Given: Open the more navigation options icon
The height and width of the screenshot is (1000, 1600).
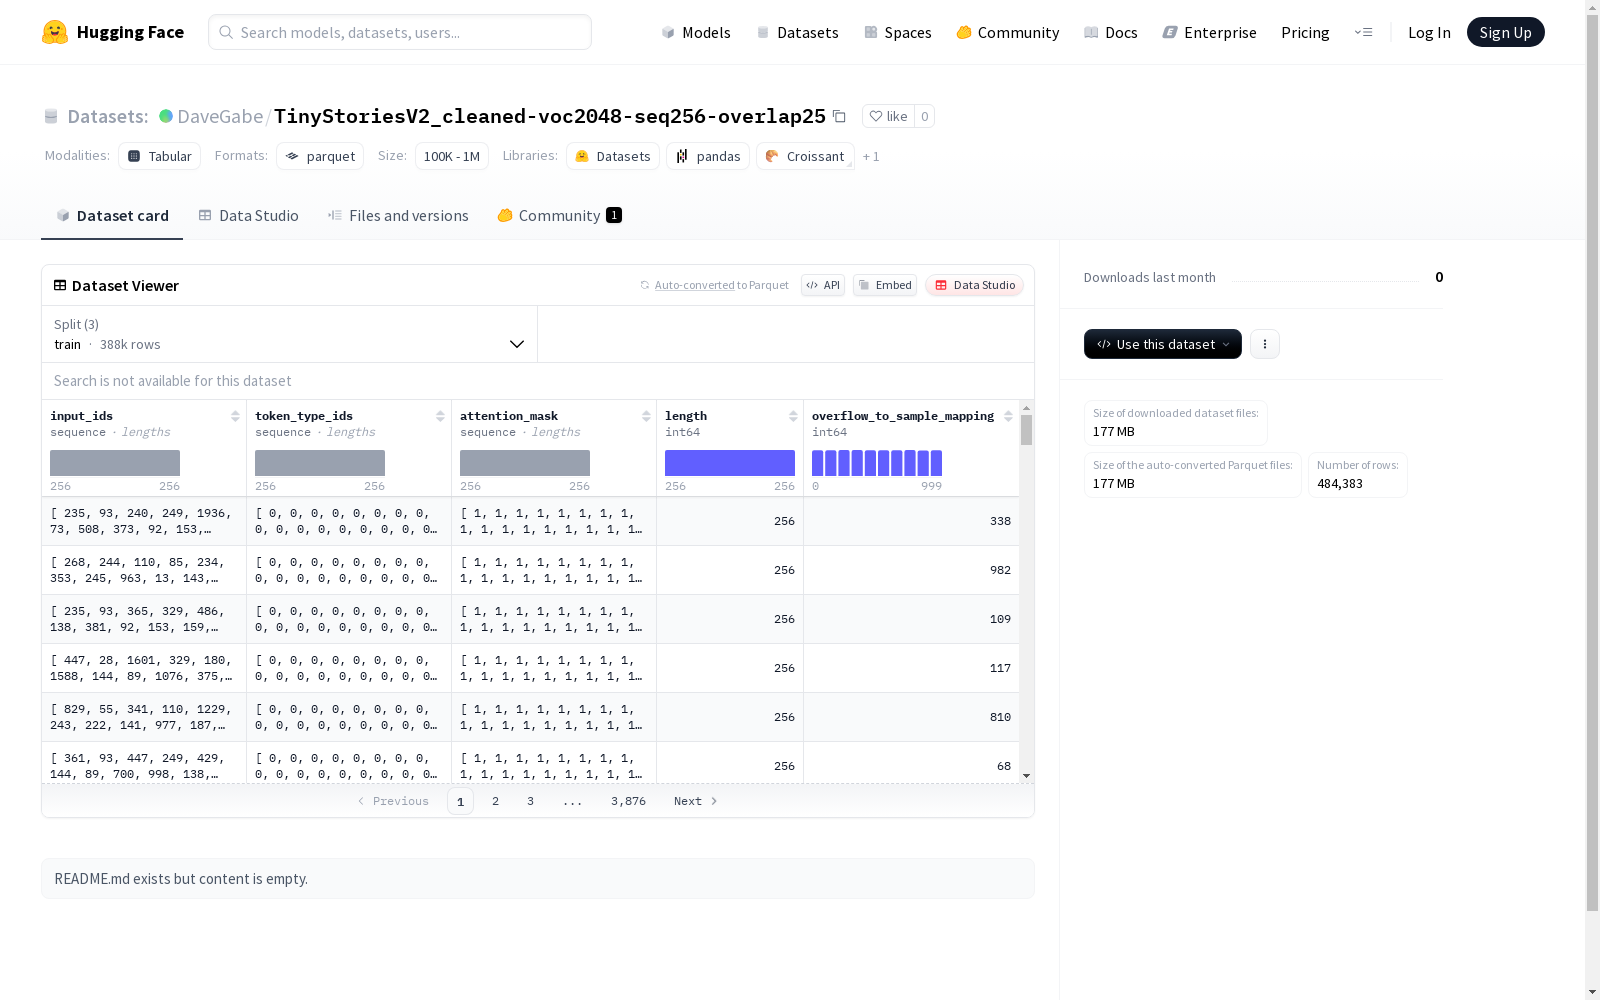Looking at the screenshot, I should pyautogui.click(x=1363, y=32).
